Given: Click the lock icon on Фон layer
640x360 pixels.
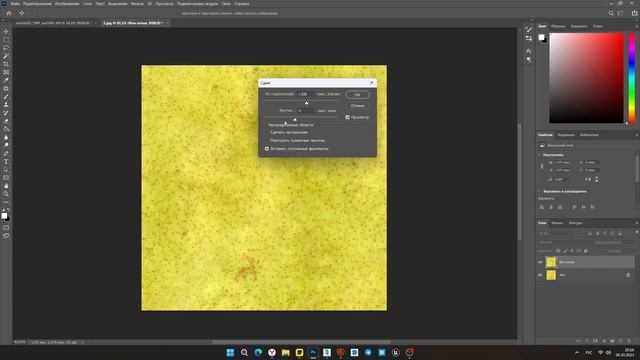Looking at the screenshot, I should (628, 275).
